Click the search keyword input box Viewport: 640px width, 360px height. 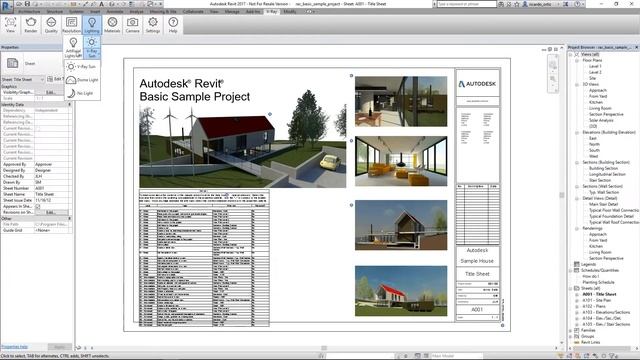pos(467,4)
